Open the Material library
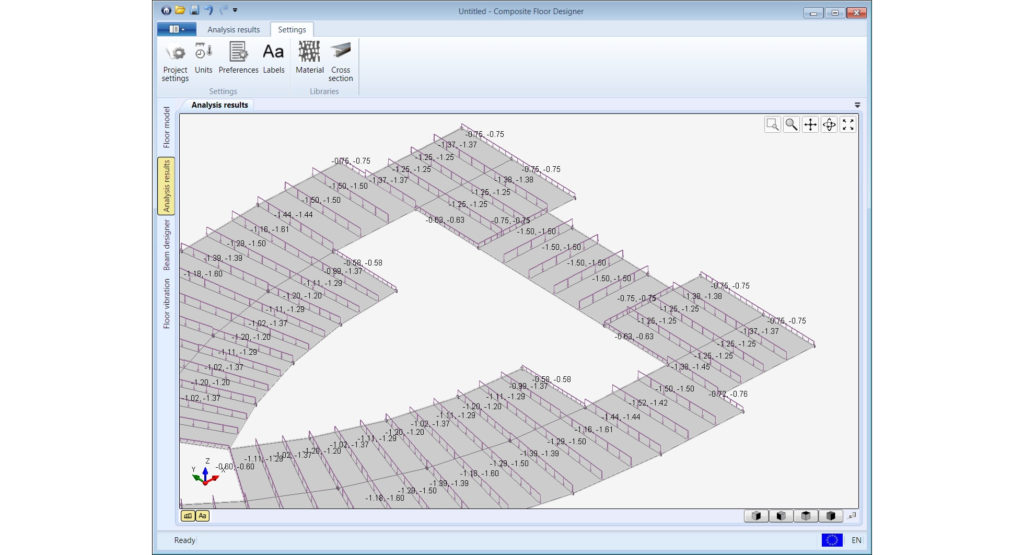Viewport: 1024px width, 555px height. pos(310,58)
